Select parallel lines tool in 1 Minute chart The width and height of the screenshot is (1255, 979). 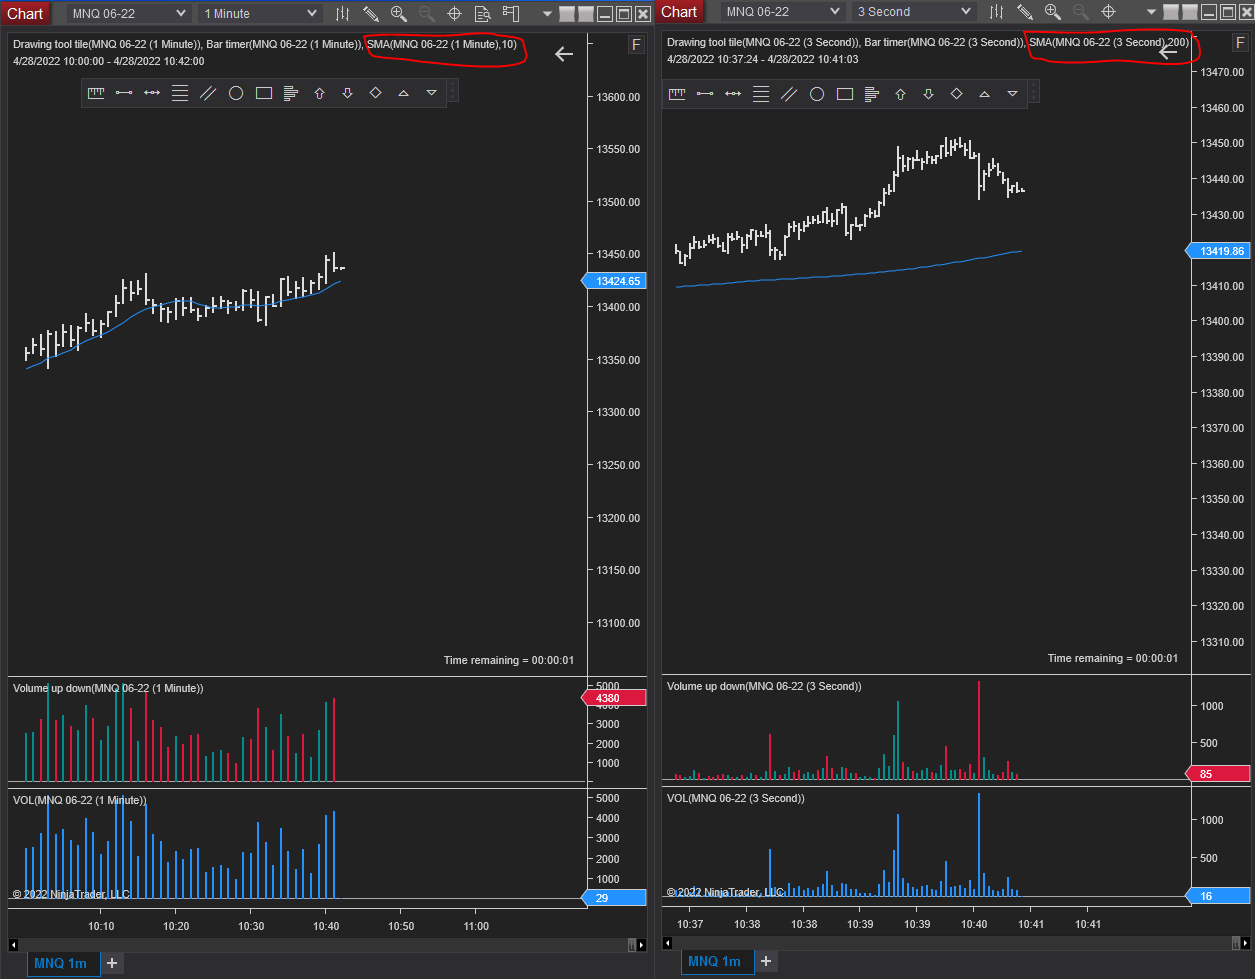208,93
